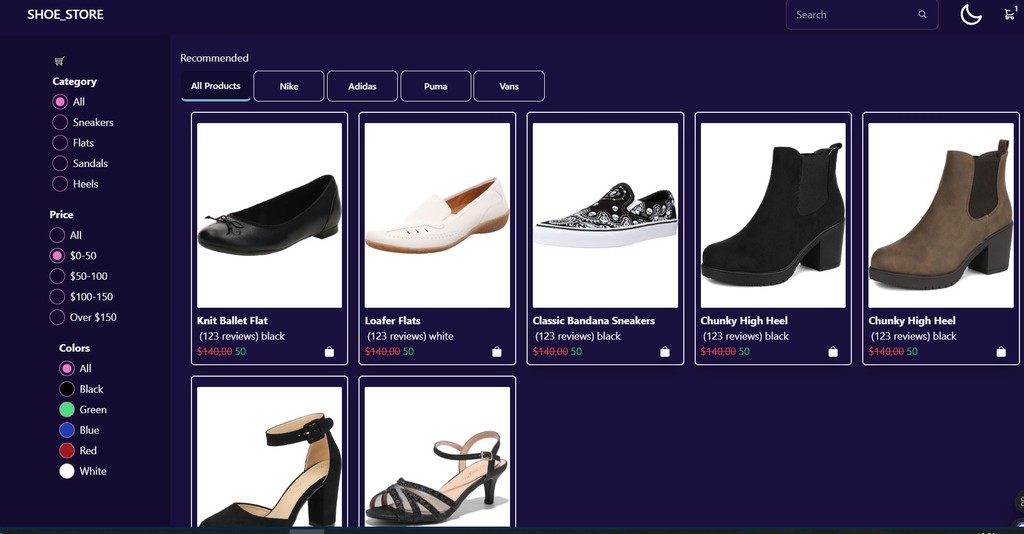Pick the Green color swatch
The image size is (1024, 534).
pos(67,409)
